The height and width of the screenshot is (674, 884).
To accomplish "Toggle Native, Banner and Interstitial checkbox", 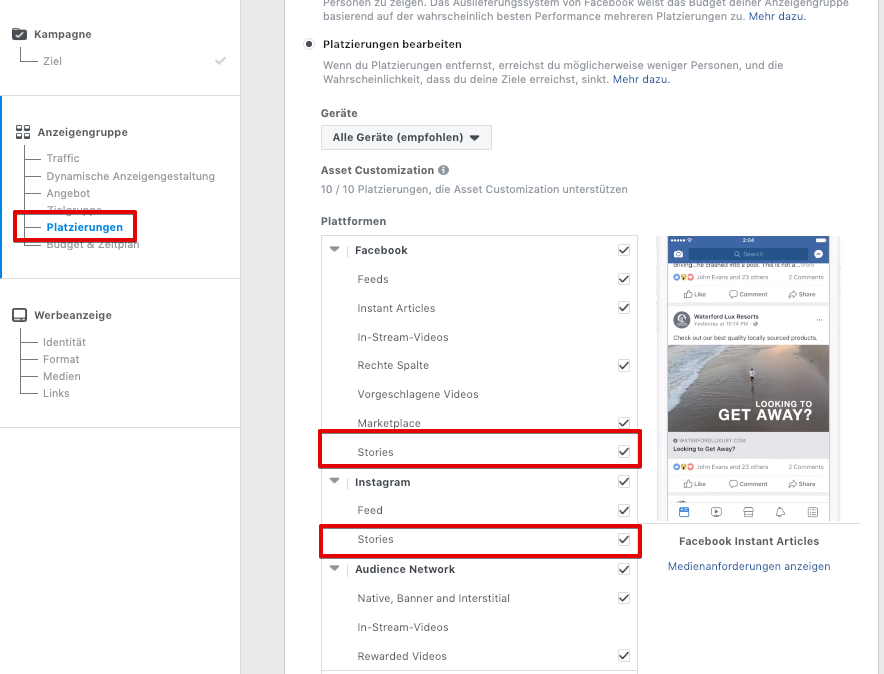I will coord(624,597).
